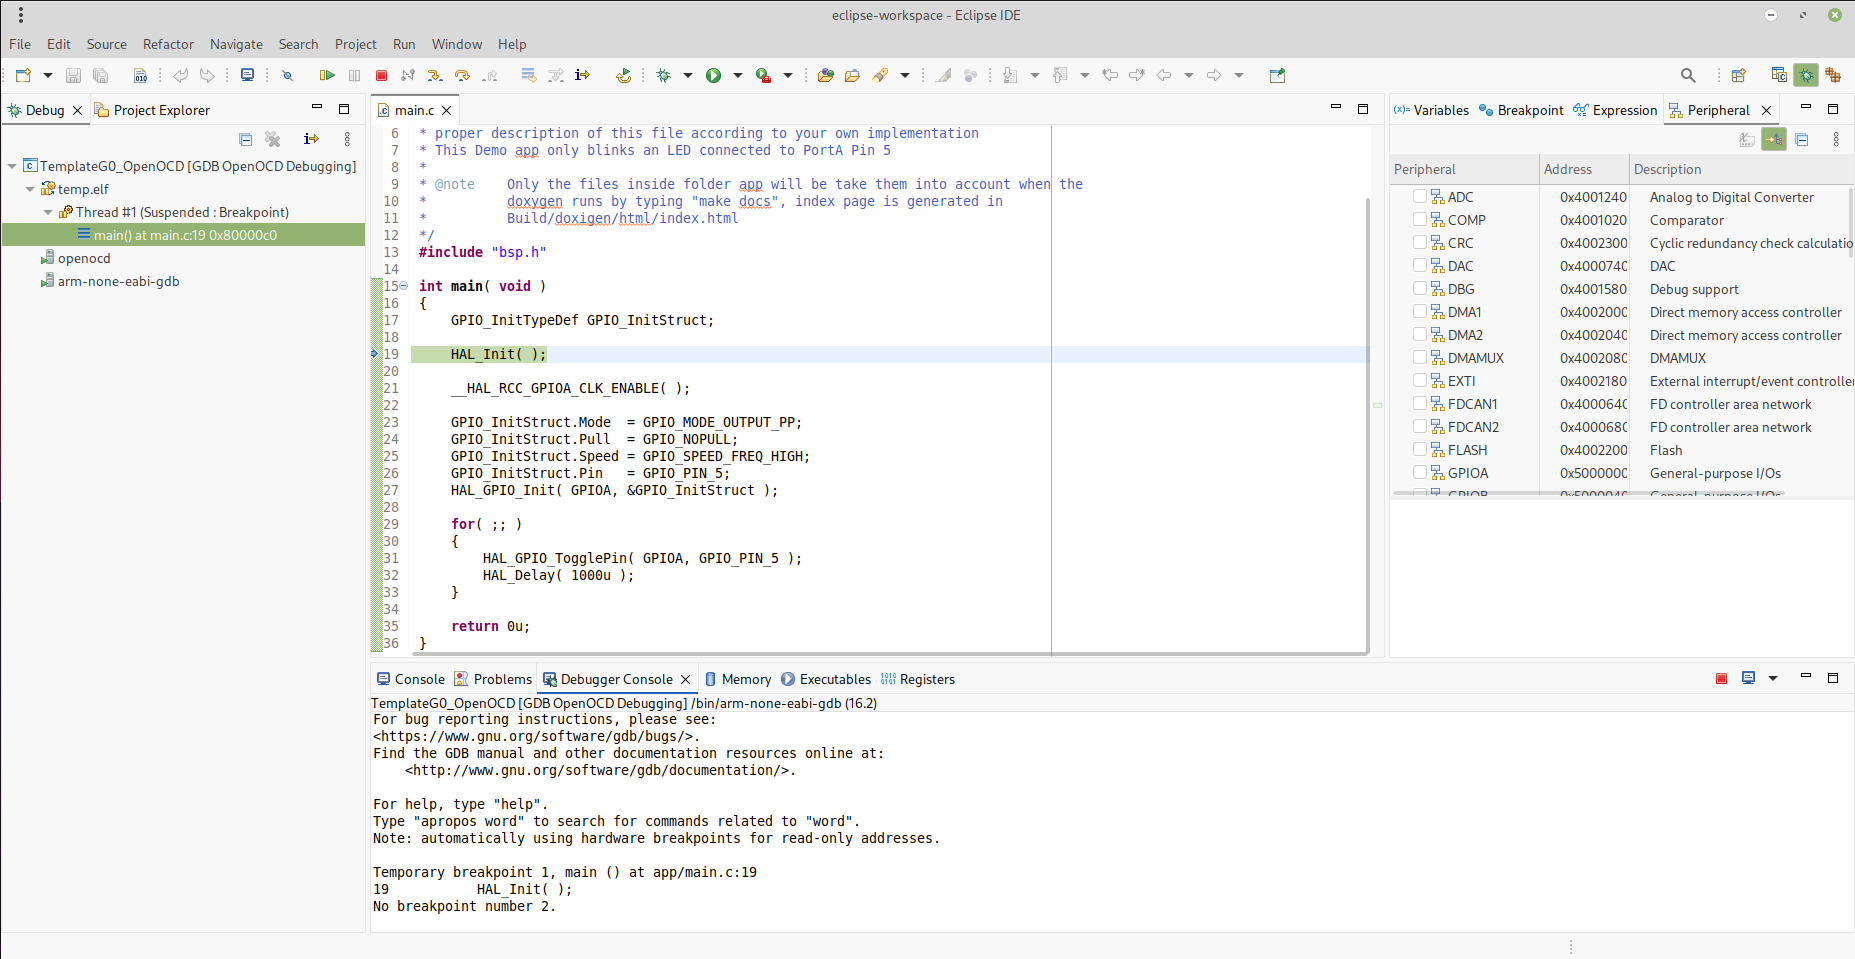Click Collapse All in the Debug view
The width and height of the screenshot is (1855, 959).
click(246, 139)
